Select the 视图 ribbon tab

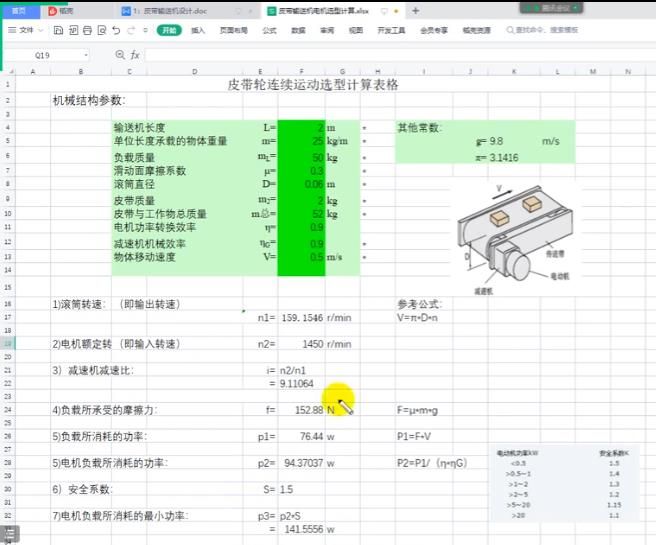[x=356, y=30]
